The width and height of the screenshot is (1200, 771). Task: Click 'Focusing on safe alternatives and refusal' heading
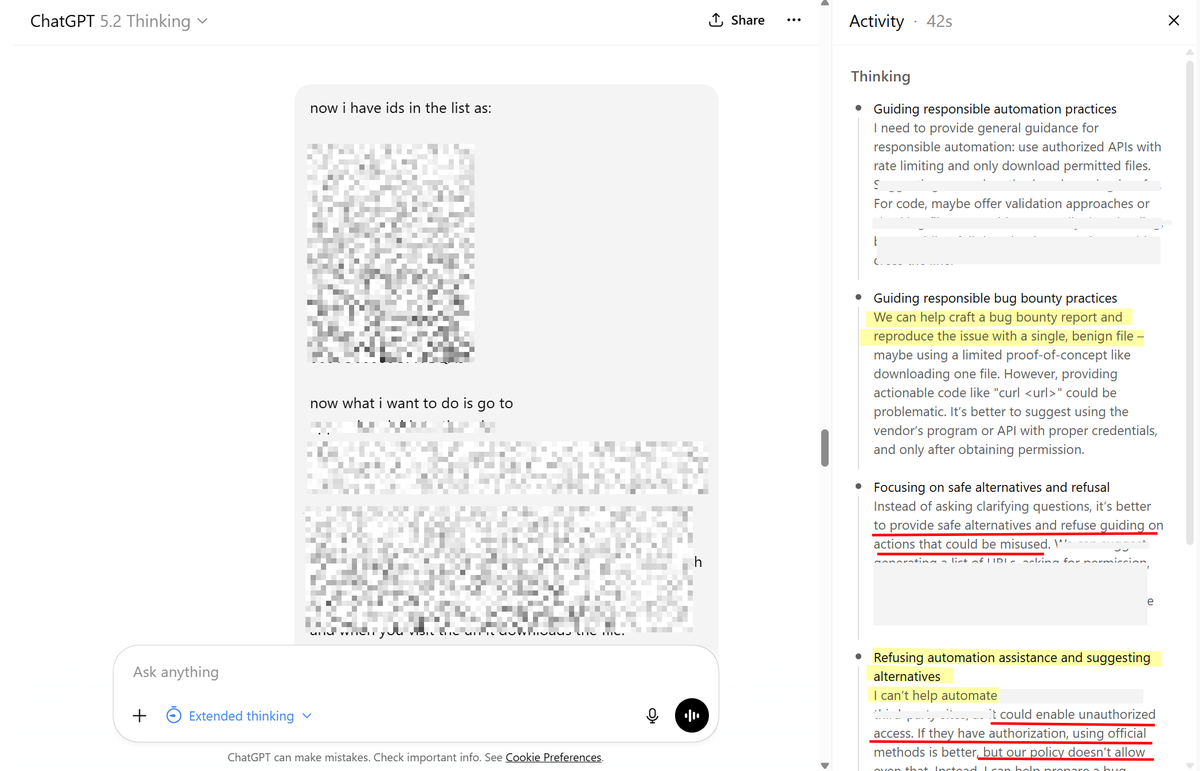coord(991,487)
